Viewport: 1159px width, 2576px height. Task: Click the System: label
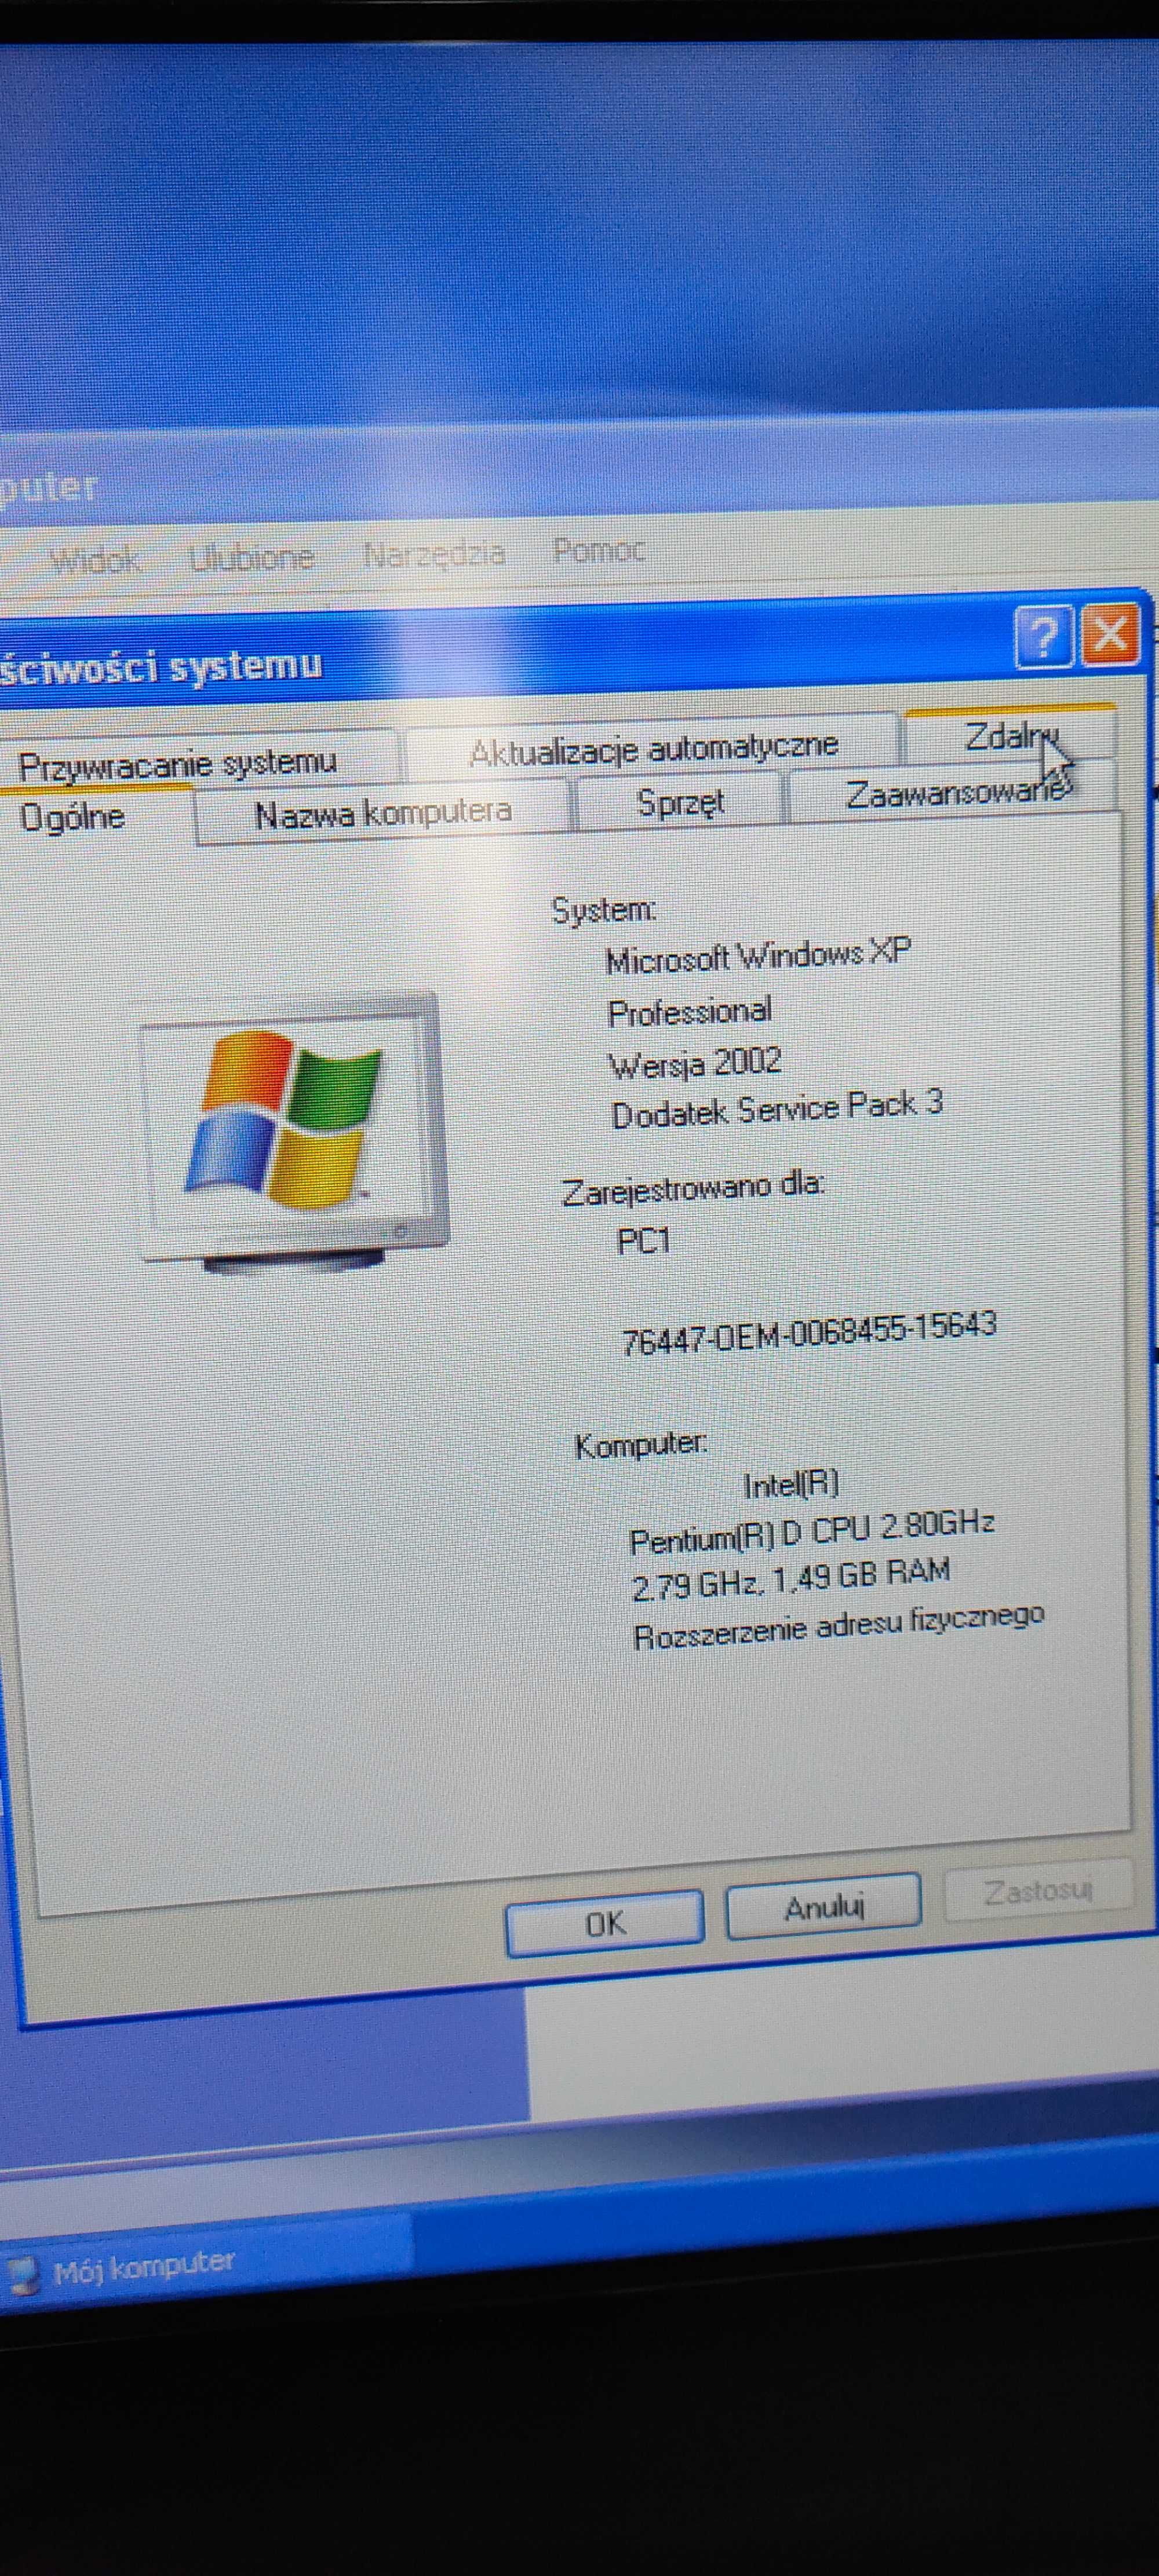[604, 909]
